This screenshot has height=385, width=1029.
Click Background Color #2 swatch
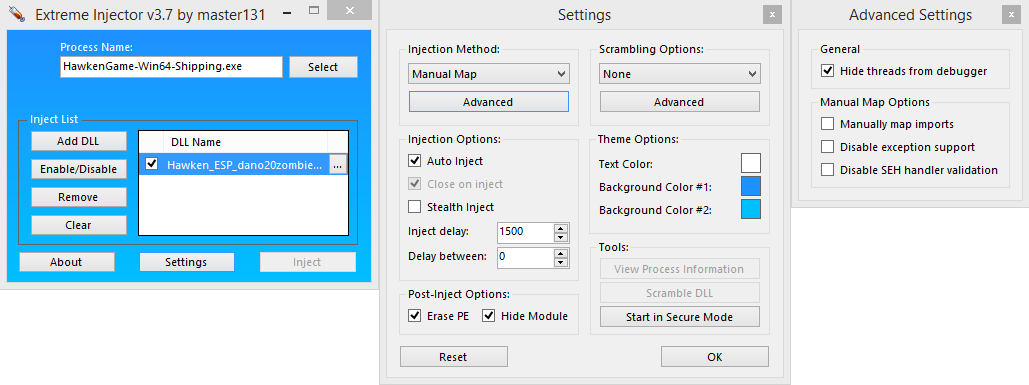(x=751, y=209)
